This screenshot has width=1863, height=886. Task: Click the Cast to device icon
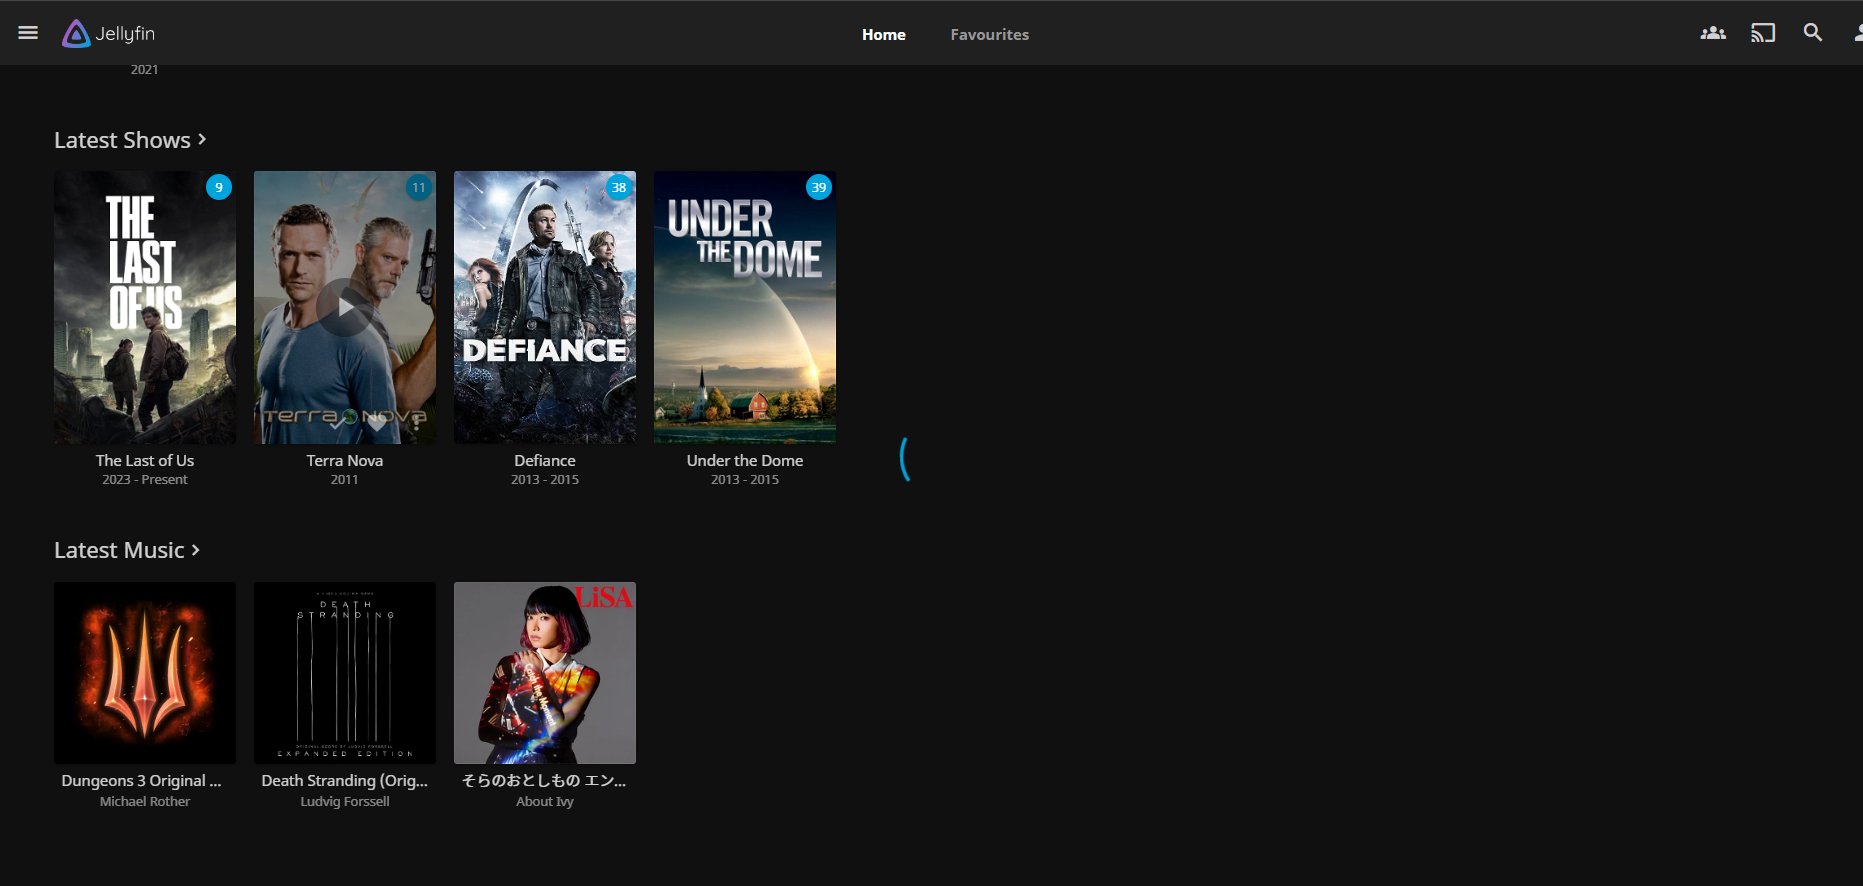point(1762,33)
